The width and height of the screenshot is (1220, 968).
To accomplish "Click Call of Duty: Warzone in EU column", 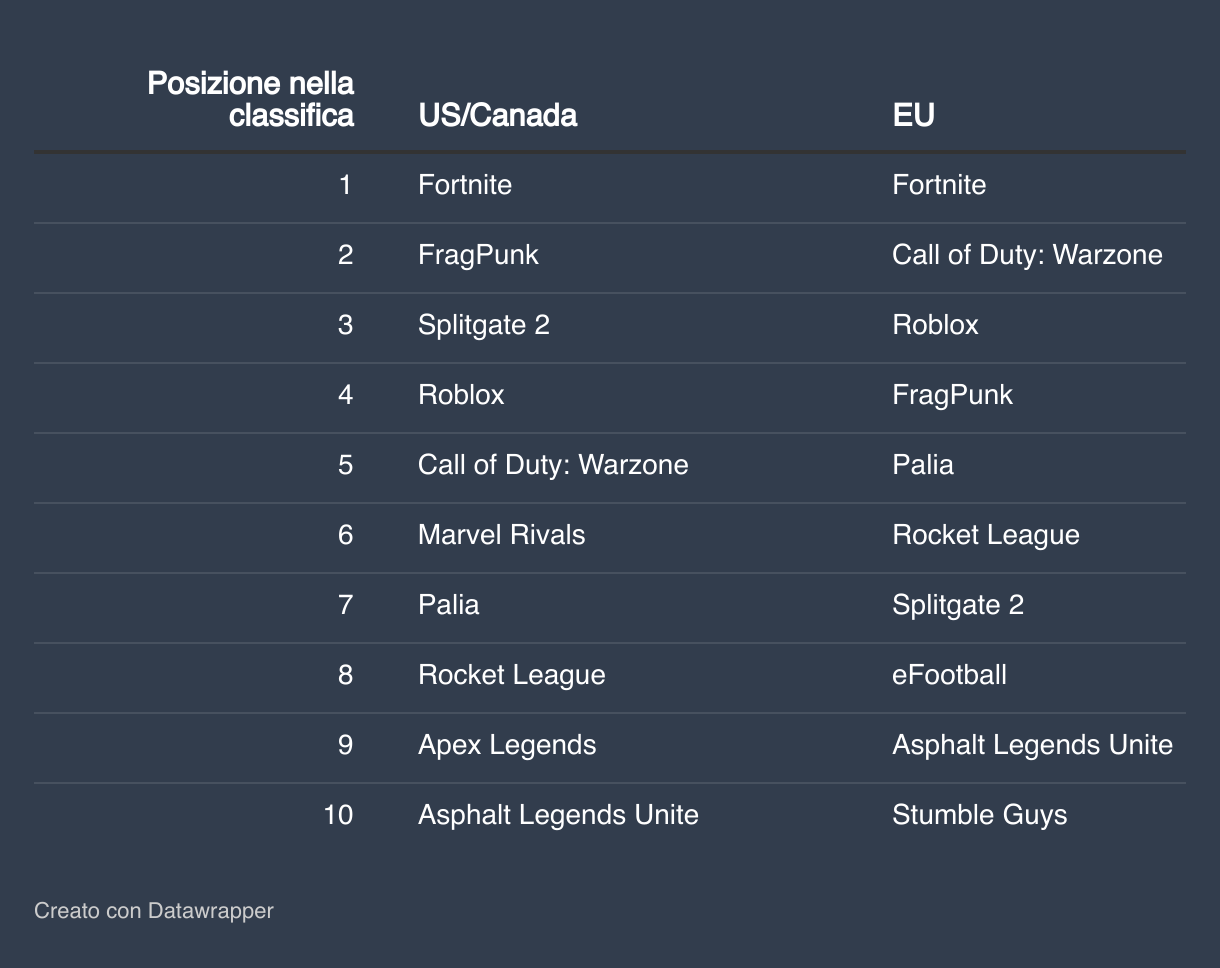I will pos(1027,255).
